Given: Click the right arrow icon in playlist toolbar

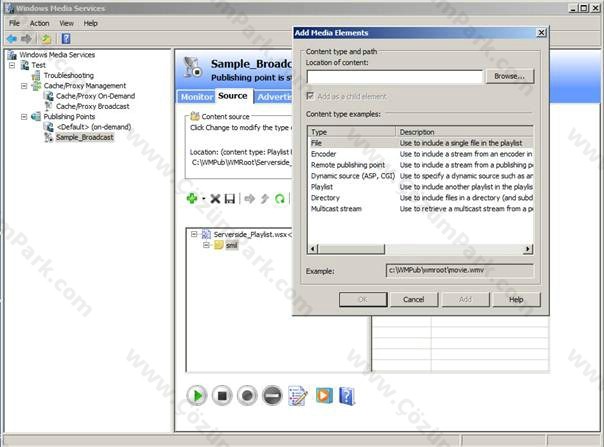Looking at the screenshot, I should click(250, 199).
